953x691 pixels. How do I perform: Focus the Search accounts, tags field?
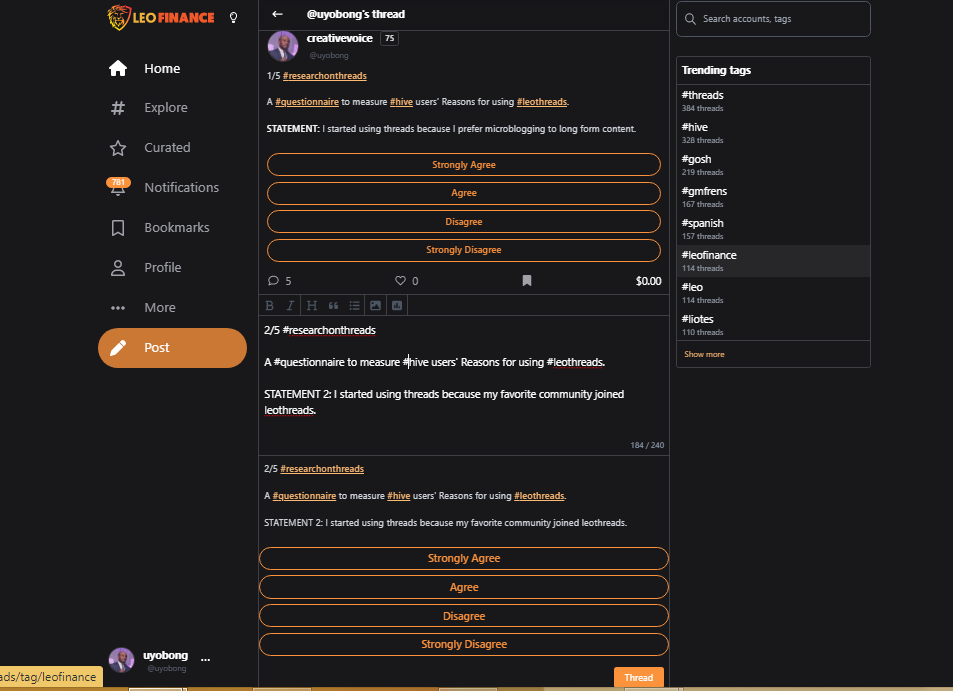point(773,19)
